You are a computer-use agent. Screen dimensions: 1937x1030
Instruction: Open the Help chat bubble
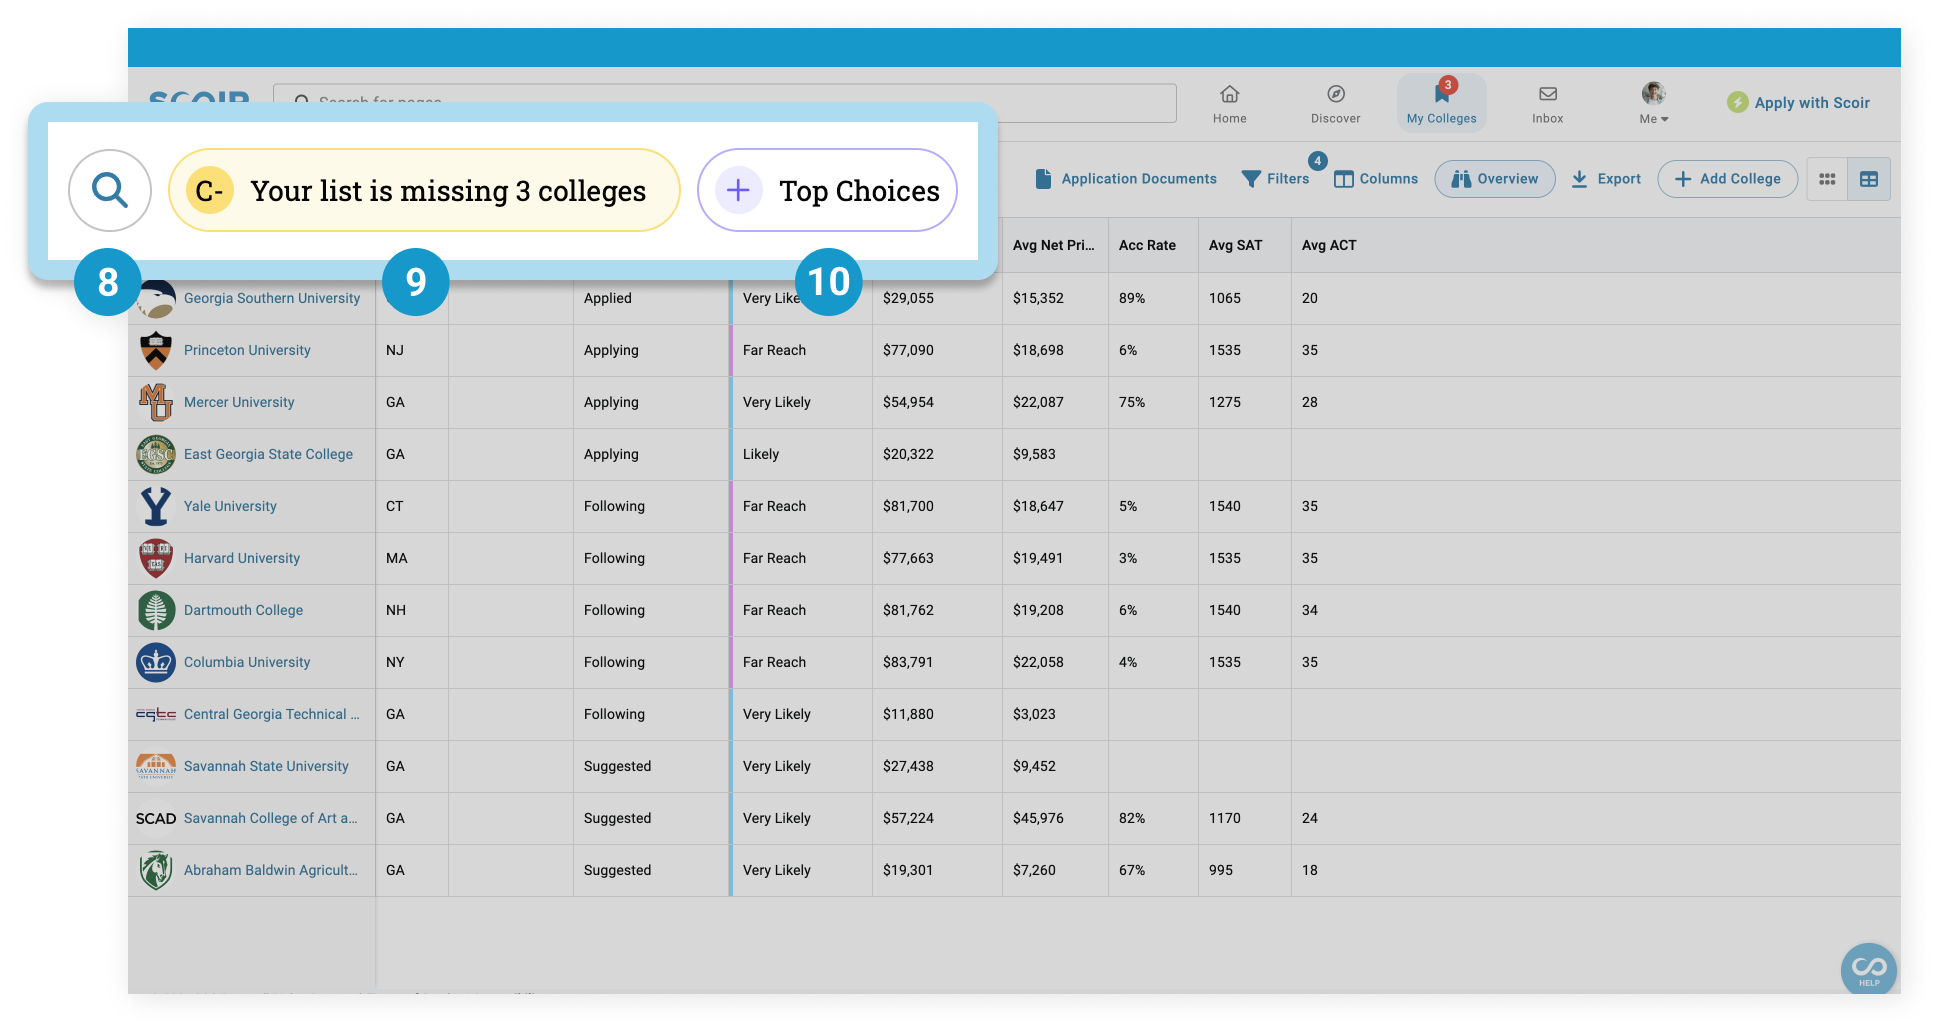[x=1868, y=969]
